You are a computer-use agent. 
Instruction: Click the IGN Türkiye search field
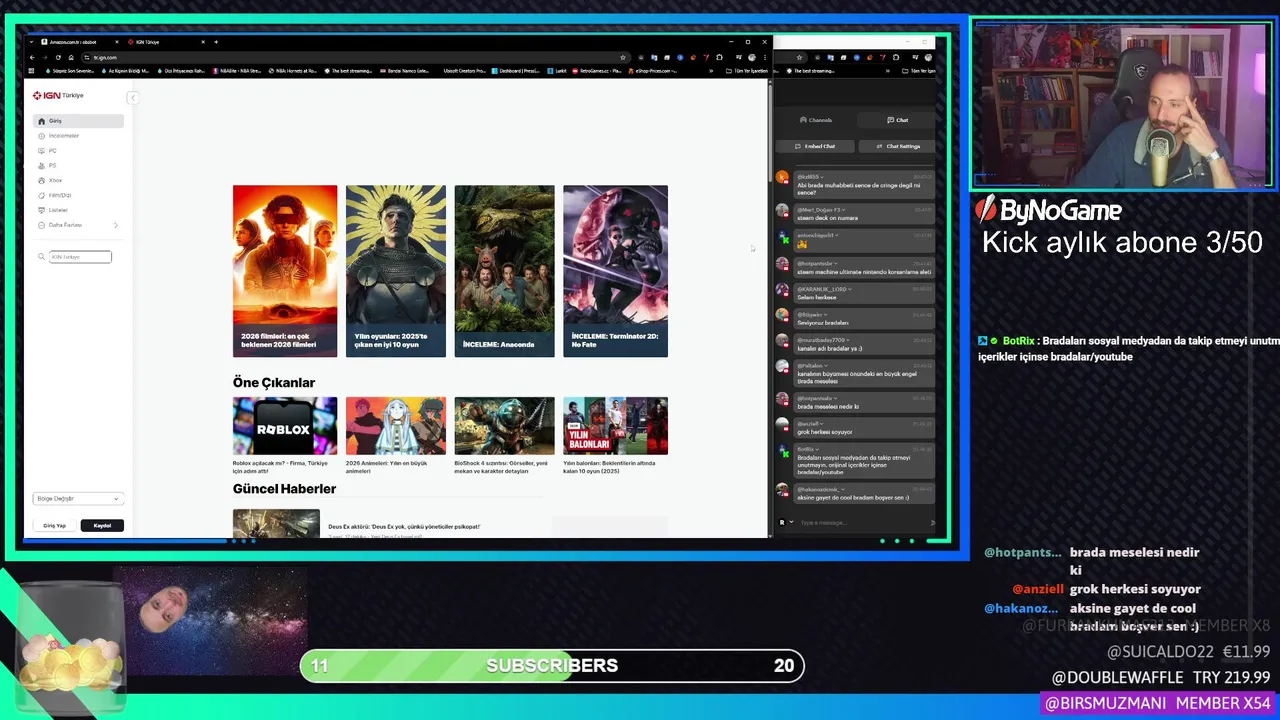tap(81, 257)
